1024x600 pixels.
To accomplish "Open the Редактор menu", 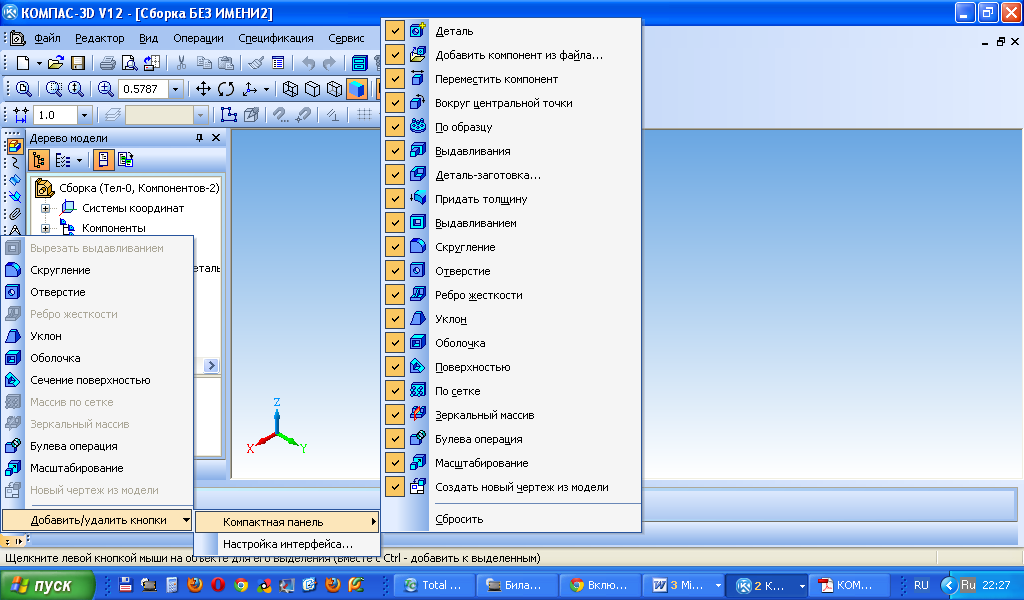I will point(99,38).
